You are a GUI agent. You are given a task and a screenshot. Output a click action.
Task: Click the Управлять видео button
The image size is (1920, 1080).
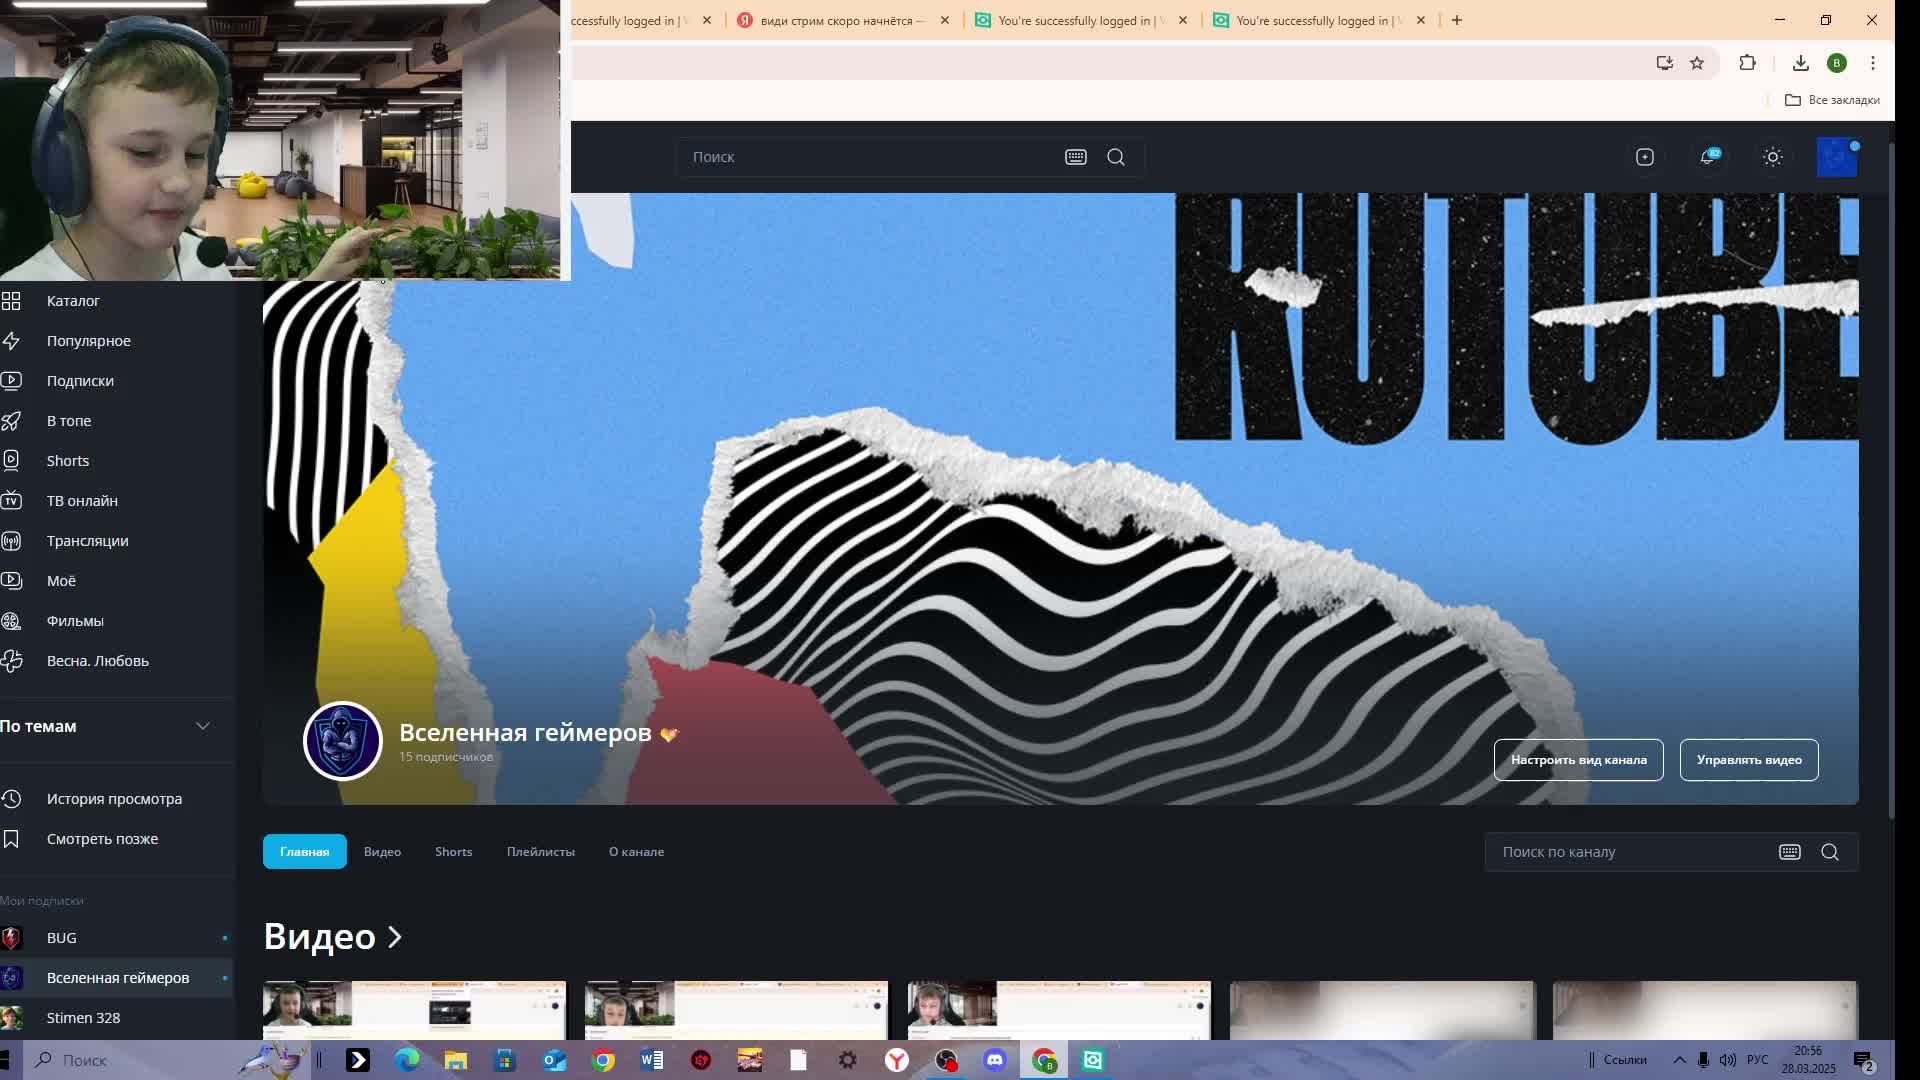tap(1749, 760)
